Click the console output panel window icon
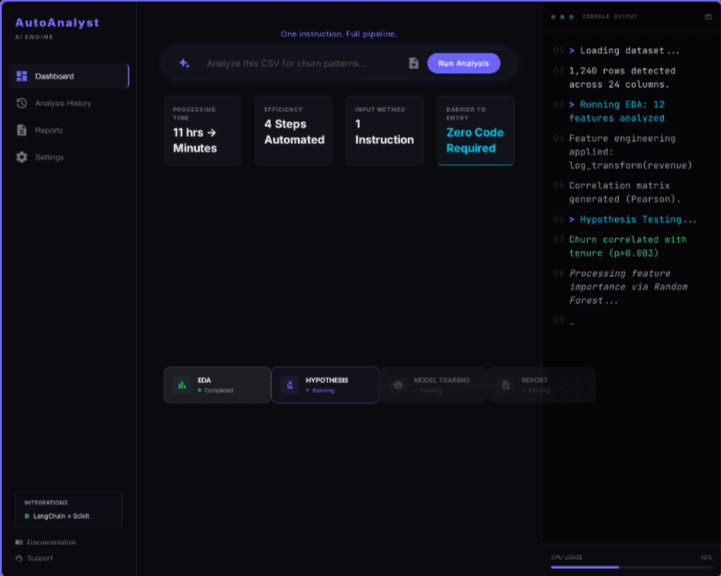The height and width of the screenshot is (576, 721). pos(708,17)
